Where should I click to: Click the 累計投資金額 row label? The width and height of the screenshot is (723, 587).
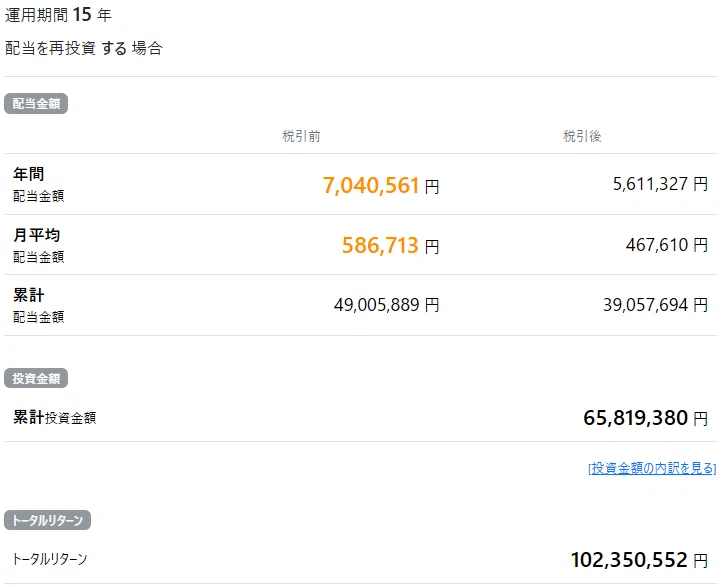point(55,418)
